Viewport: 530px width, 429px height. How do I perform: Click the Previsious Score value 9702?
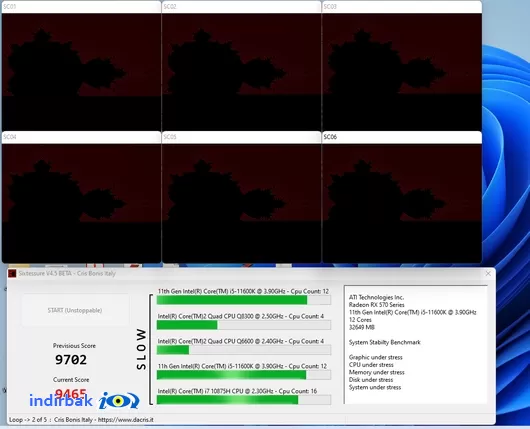71,360
